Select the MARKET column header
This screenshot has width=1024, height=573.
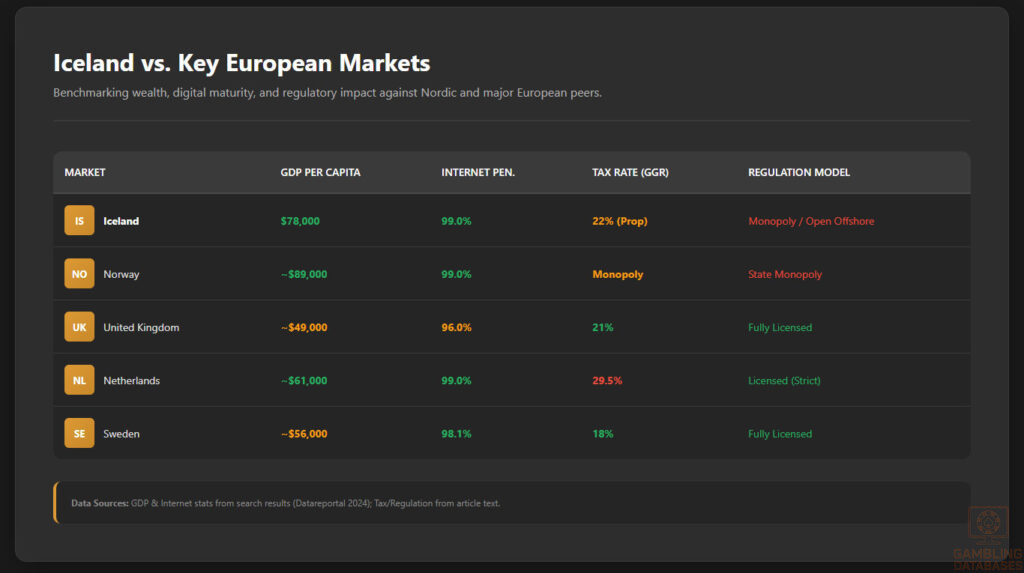point(85,172)
